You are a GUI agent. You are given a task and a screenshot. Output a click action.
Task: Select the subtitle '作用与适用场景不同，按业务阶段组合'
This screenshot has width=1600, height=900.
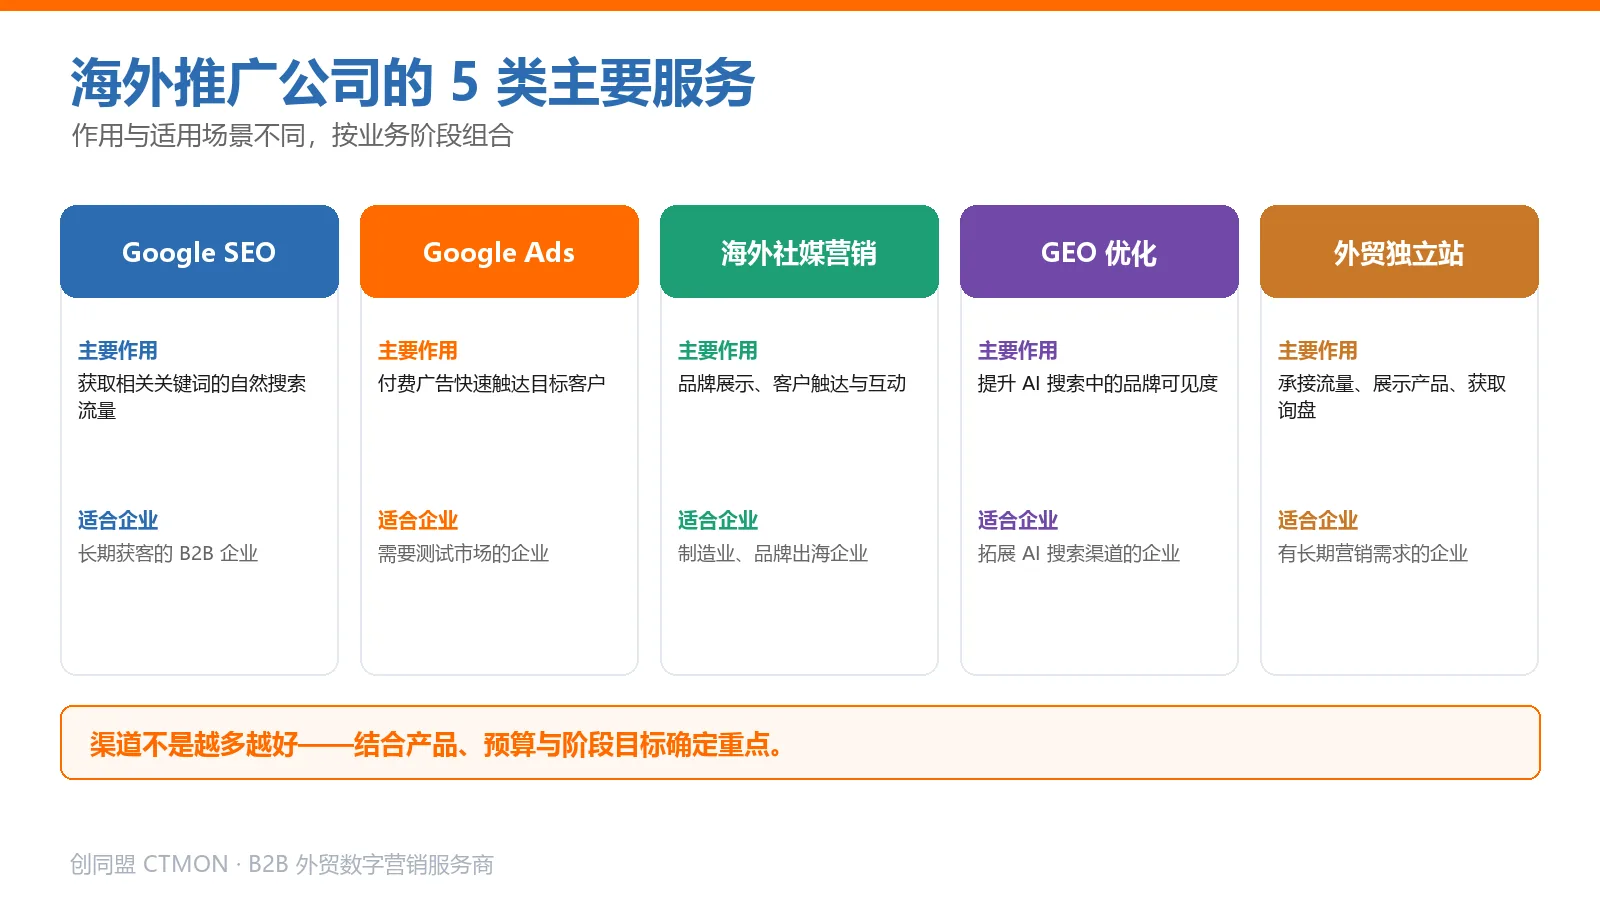tap(292, 135)
